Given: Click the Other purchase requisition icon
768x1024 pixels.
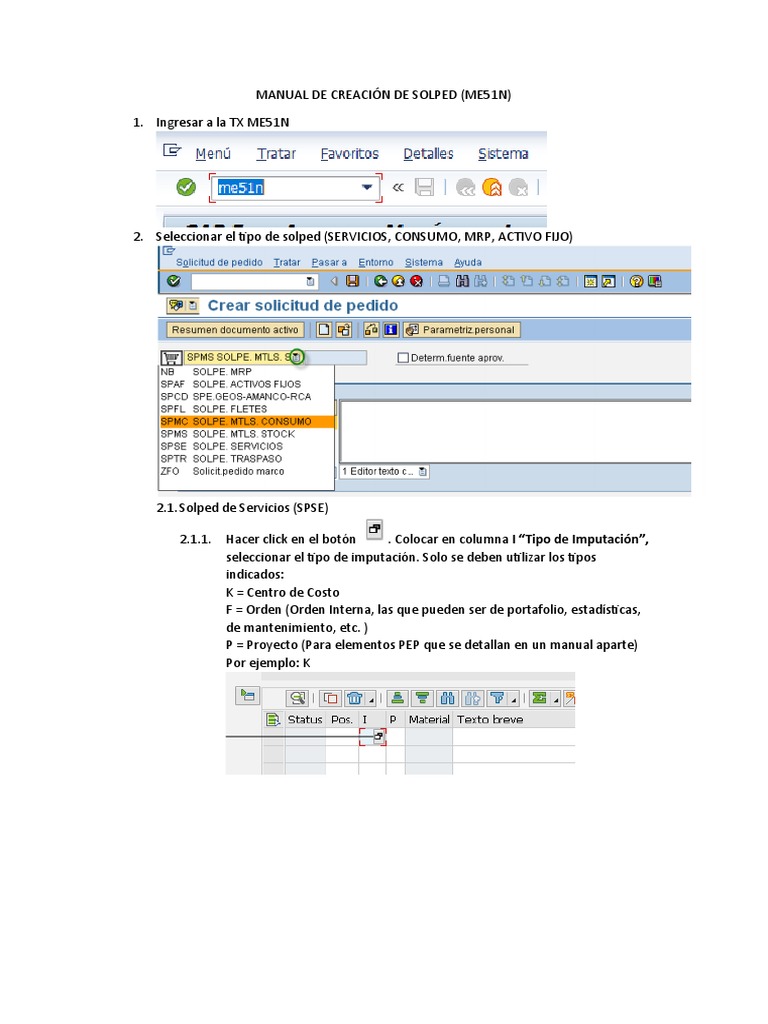Looking at the screenshot, I should (x=344, y=330).
